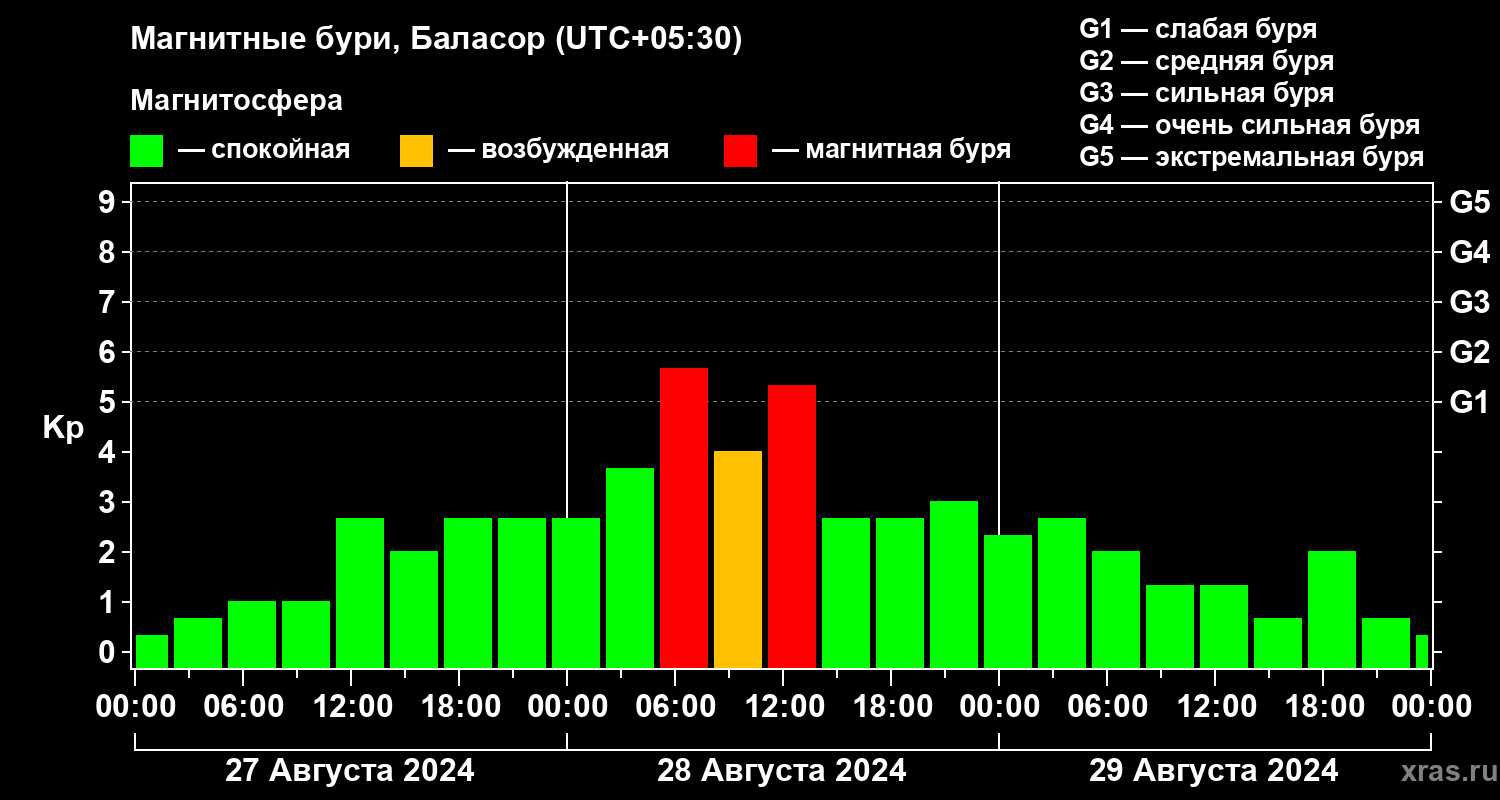Screen dimensions: 1500x800
Task: Click the 'G2 — средняя буря' legend line
Action: pyautogui.click(x=1206, y=61)
